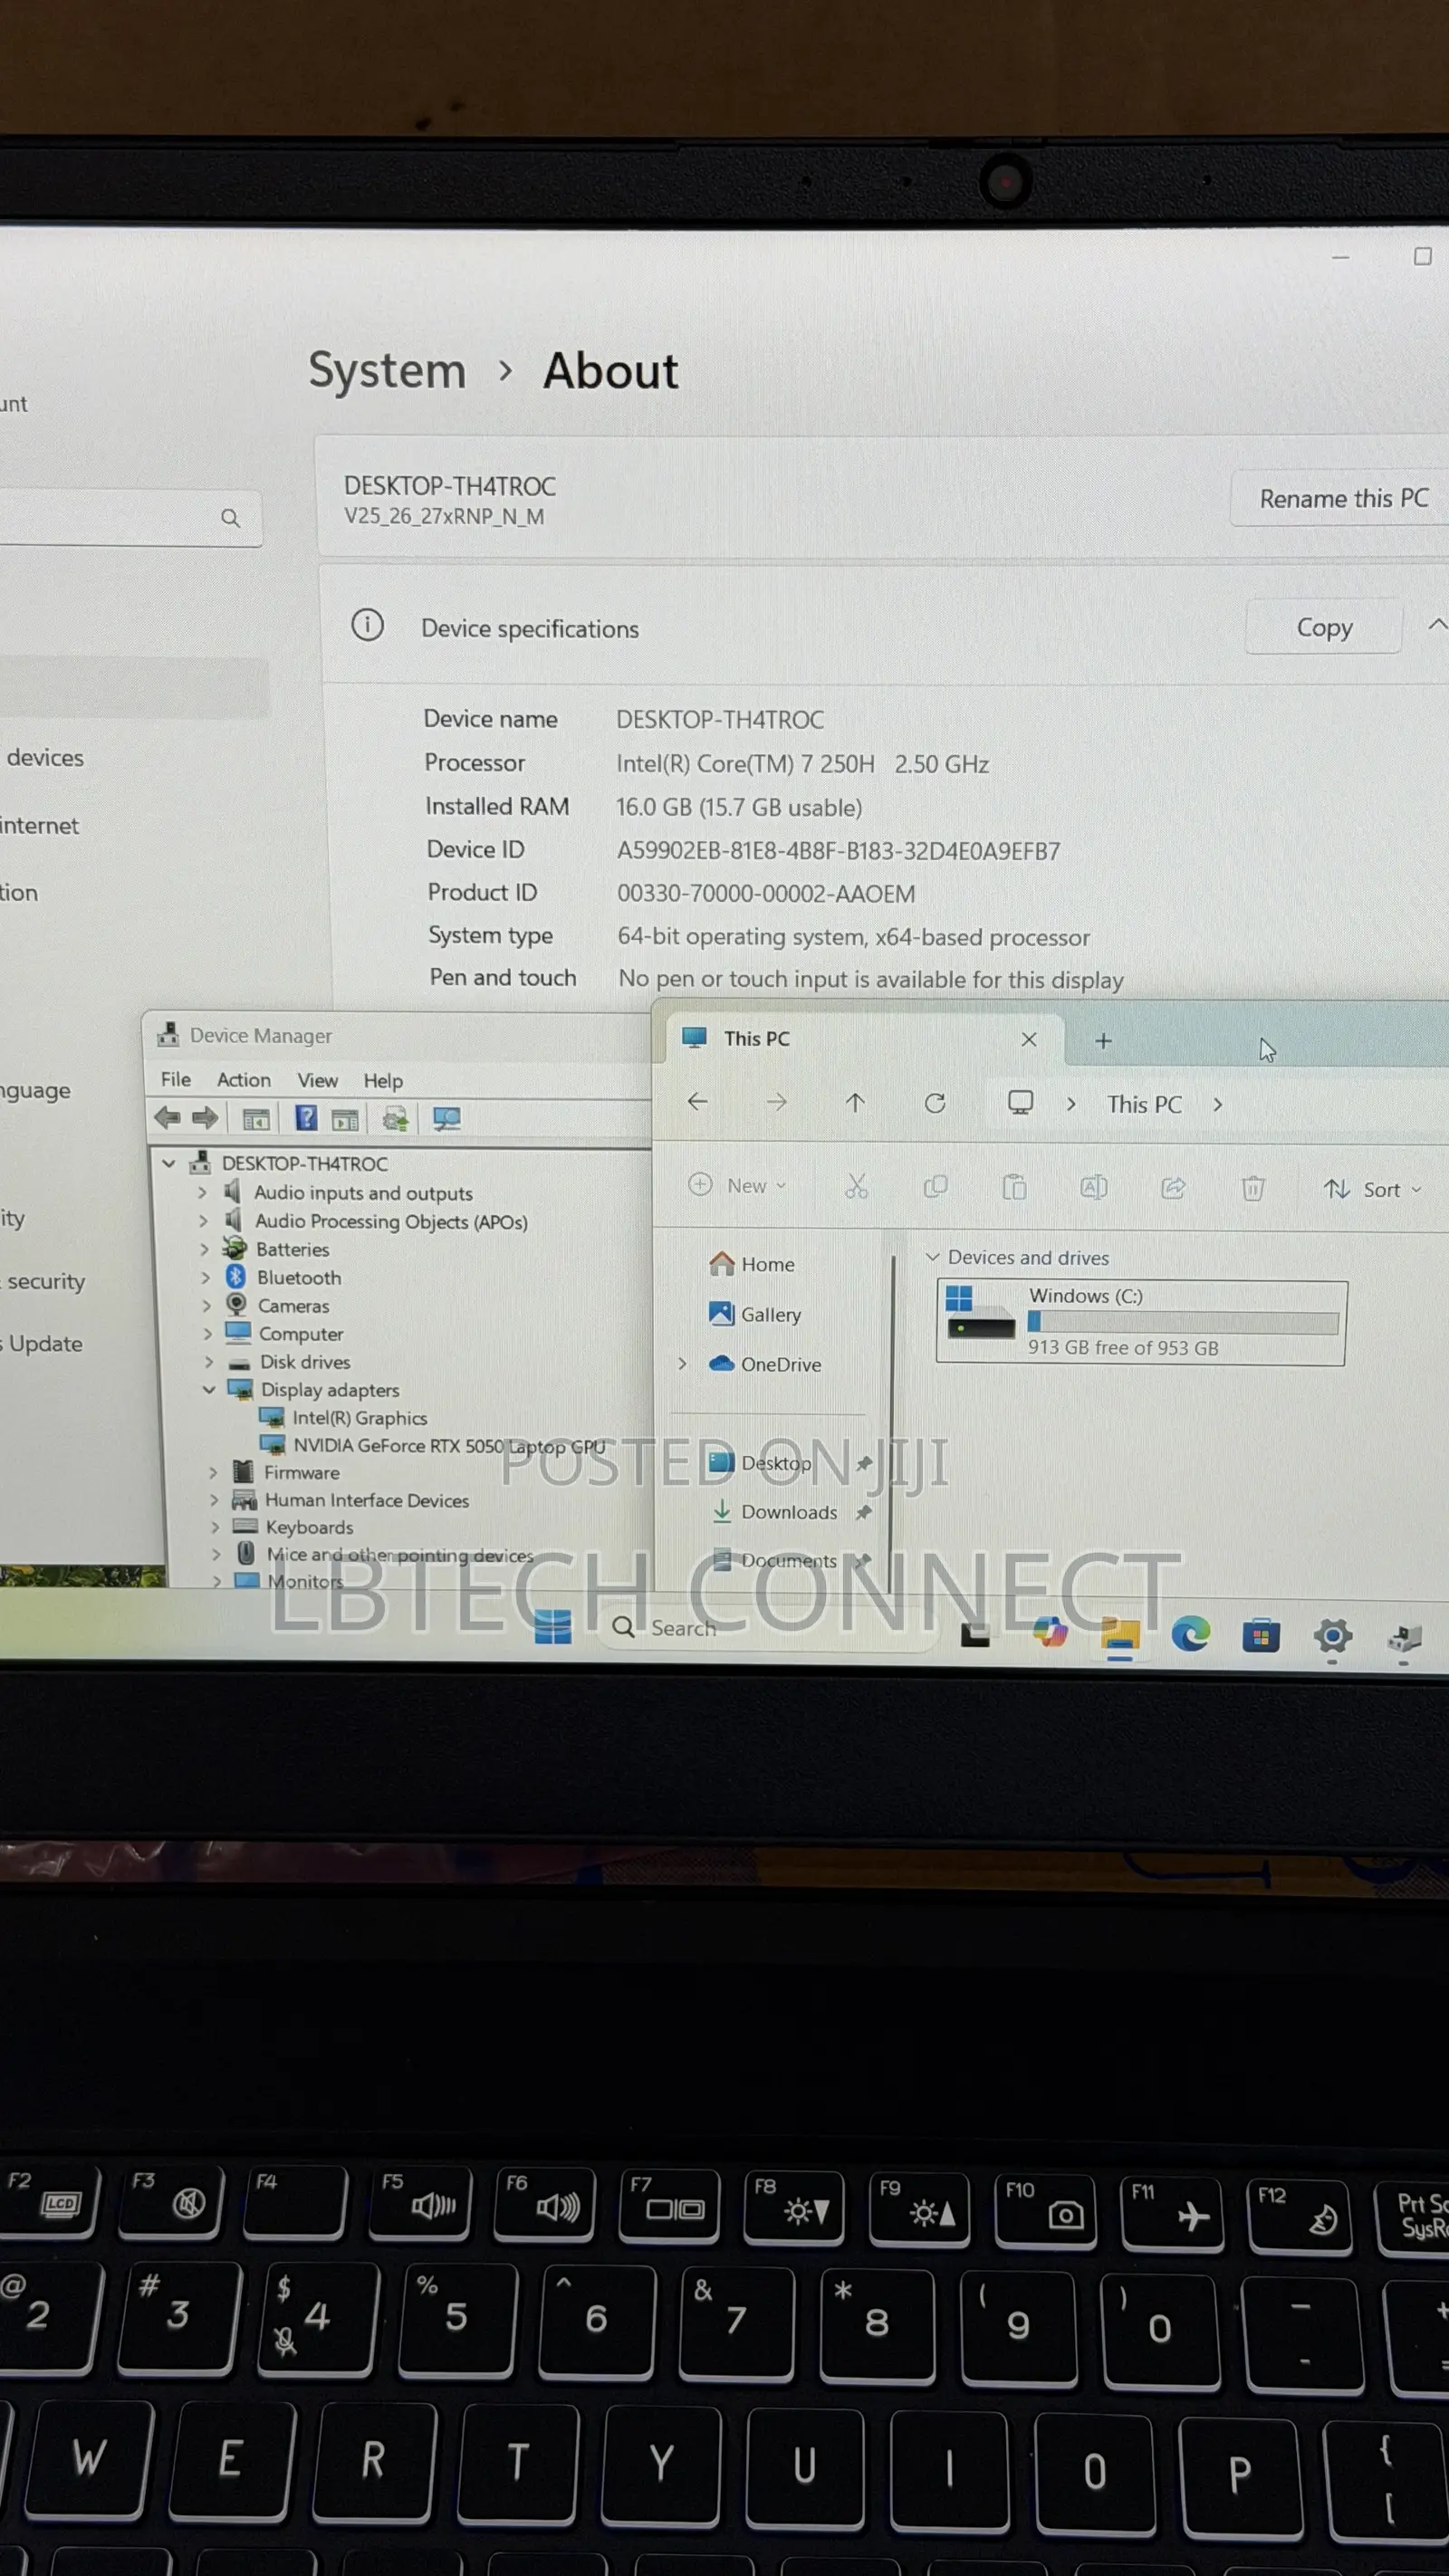This screenshot has height=2576, width=1449.
Task: Expand Audio inputs and outputs node
Action: pyautogui.click(x=202, y=1192)
